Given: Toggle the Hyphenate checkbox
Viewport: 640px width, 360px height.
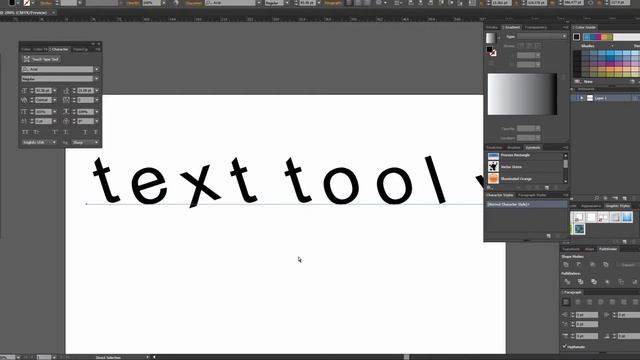Looking at the screenshot, I should [565, 347].
